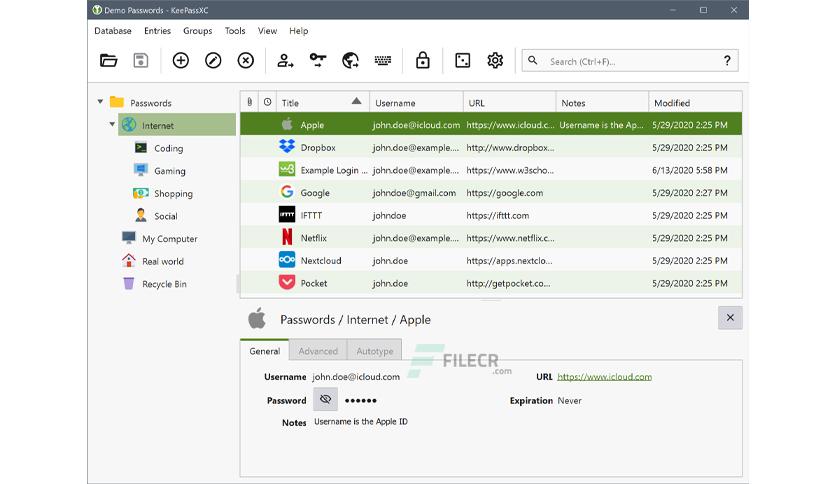
Task: Edit entry using the pencil circle icon
Action: [213, 60]
